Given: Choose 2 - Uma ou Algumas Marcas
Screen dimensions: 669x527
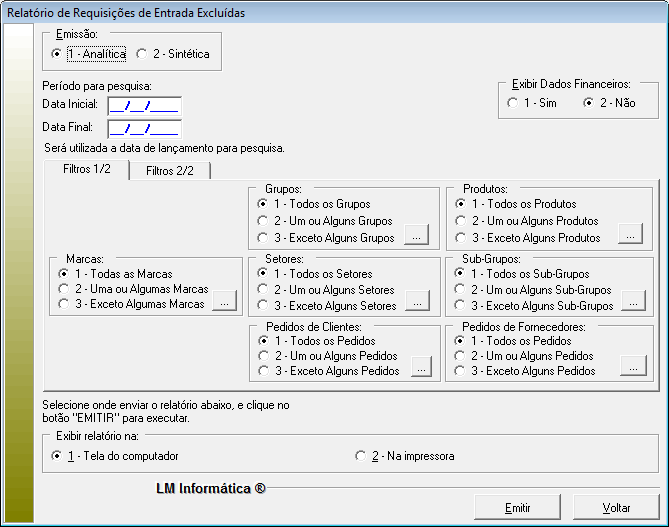Looking at the screenshot, I should 65,289.
